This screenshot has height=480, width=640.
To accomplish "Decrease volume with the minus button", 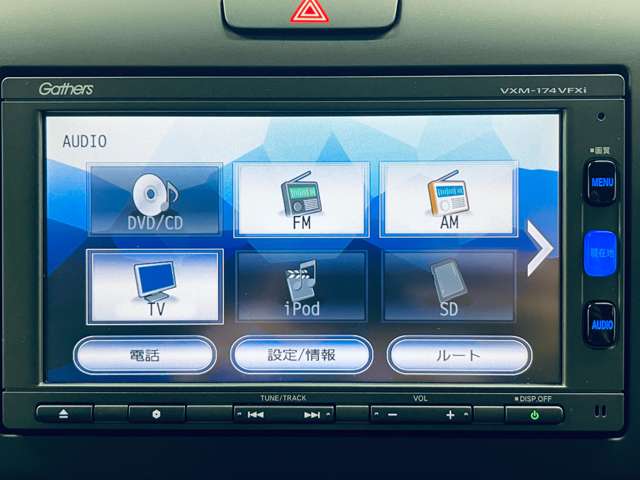I will pyautogui.click(x=393, y=415).
